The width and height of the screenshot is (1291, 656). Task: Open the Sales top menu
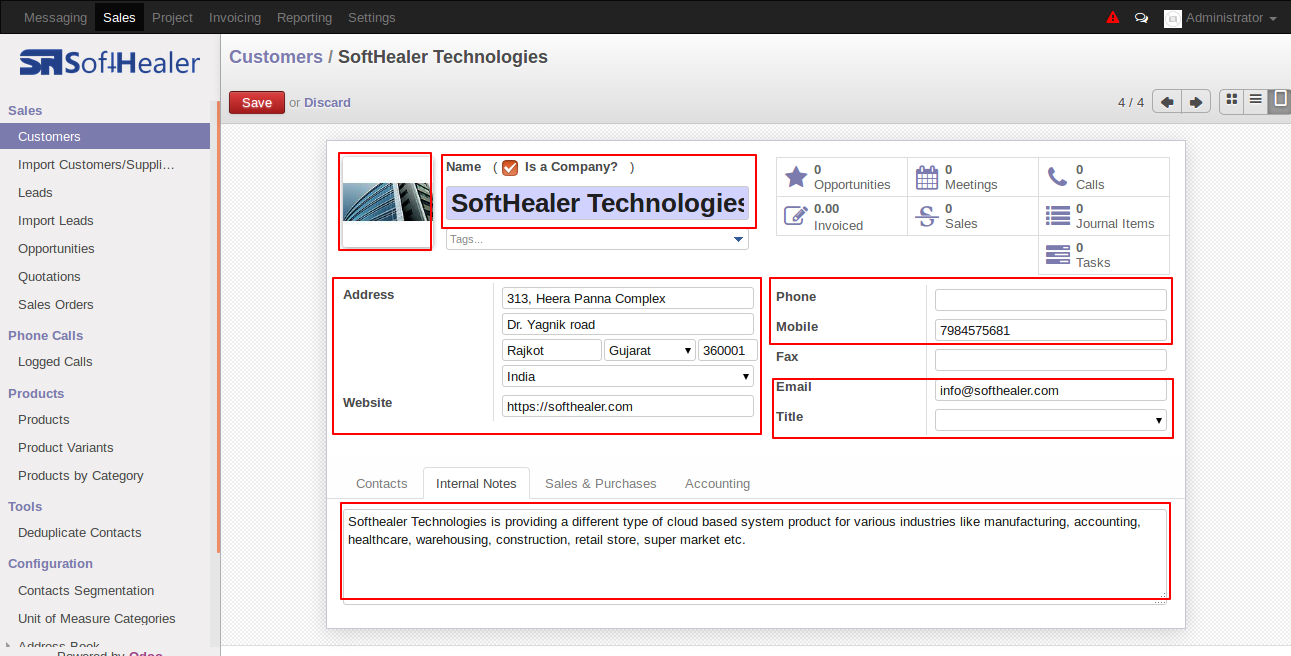120,17
